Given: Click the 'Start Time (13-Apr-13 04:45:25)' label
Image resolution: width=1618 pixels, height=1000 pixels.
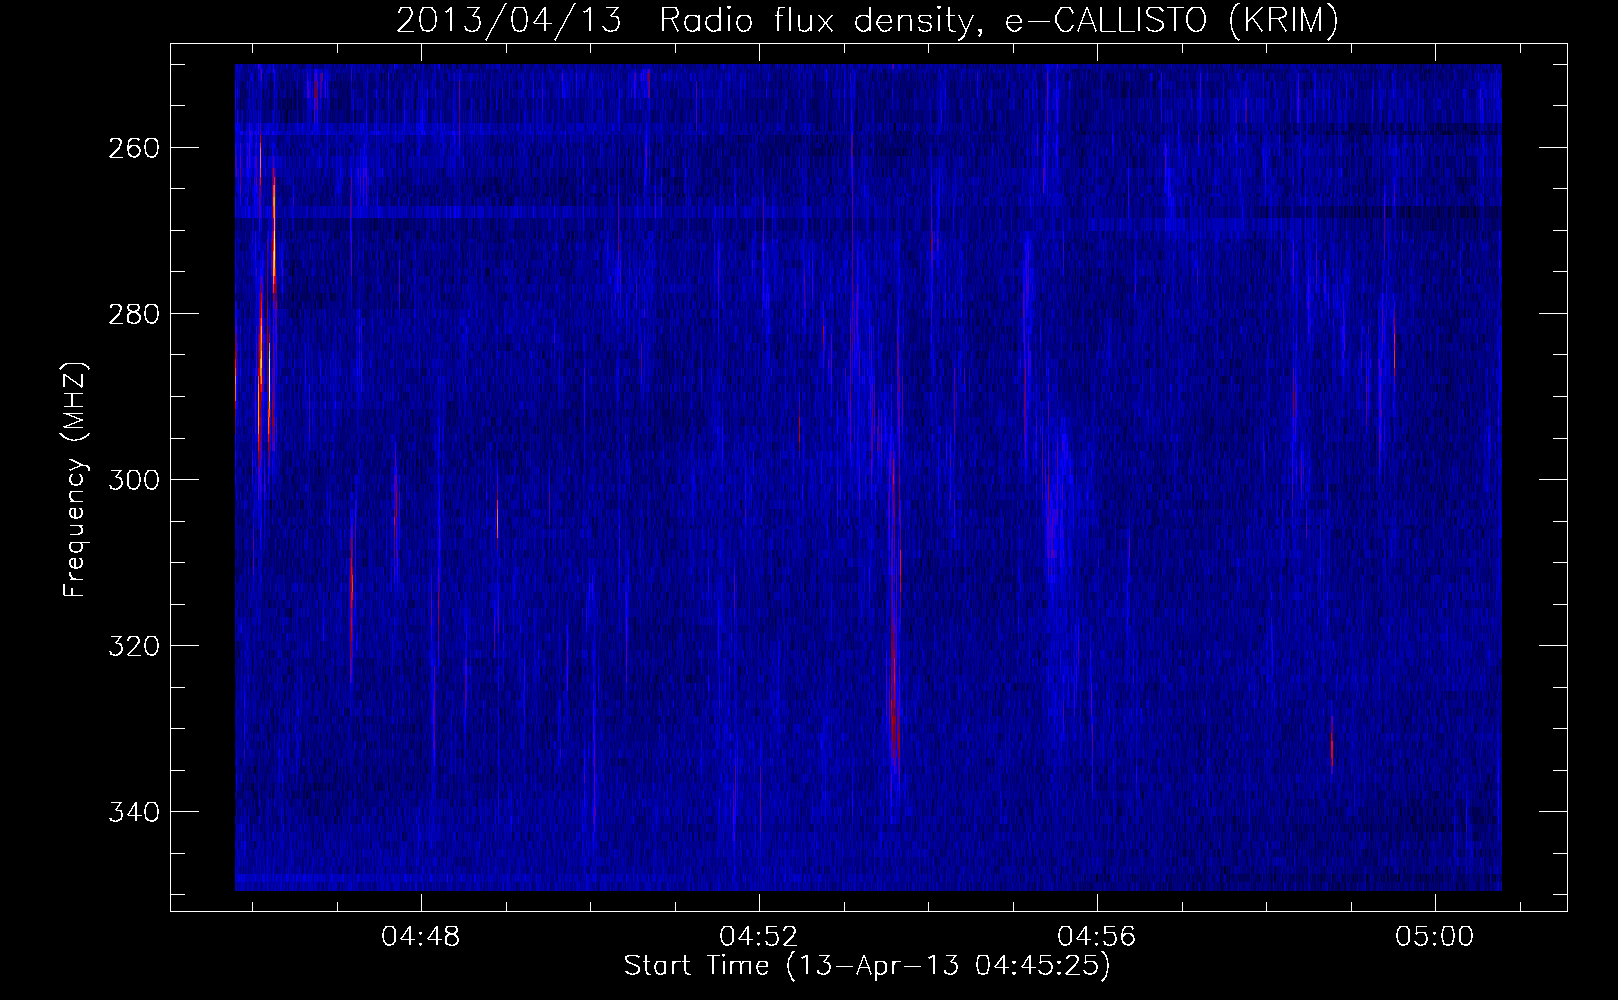Looking at the screenshot, I should 867,966.
